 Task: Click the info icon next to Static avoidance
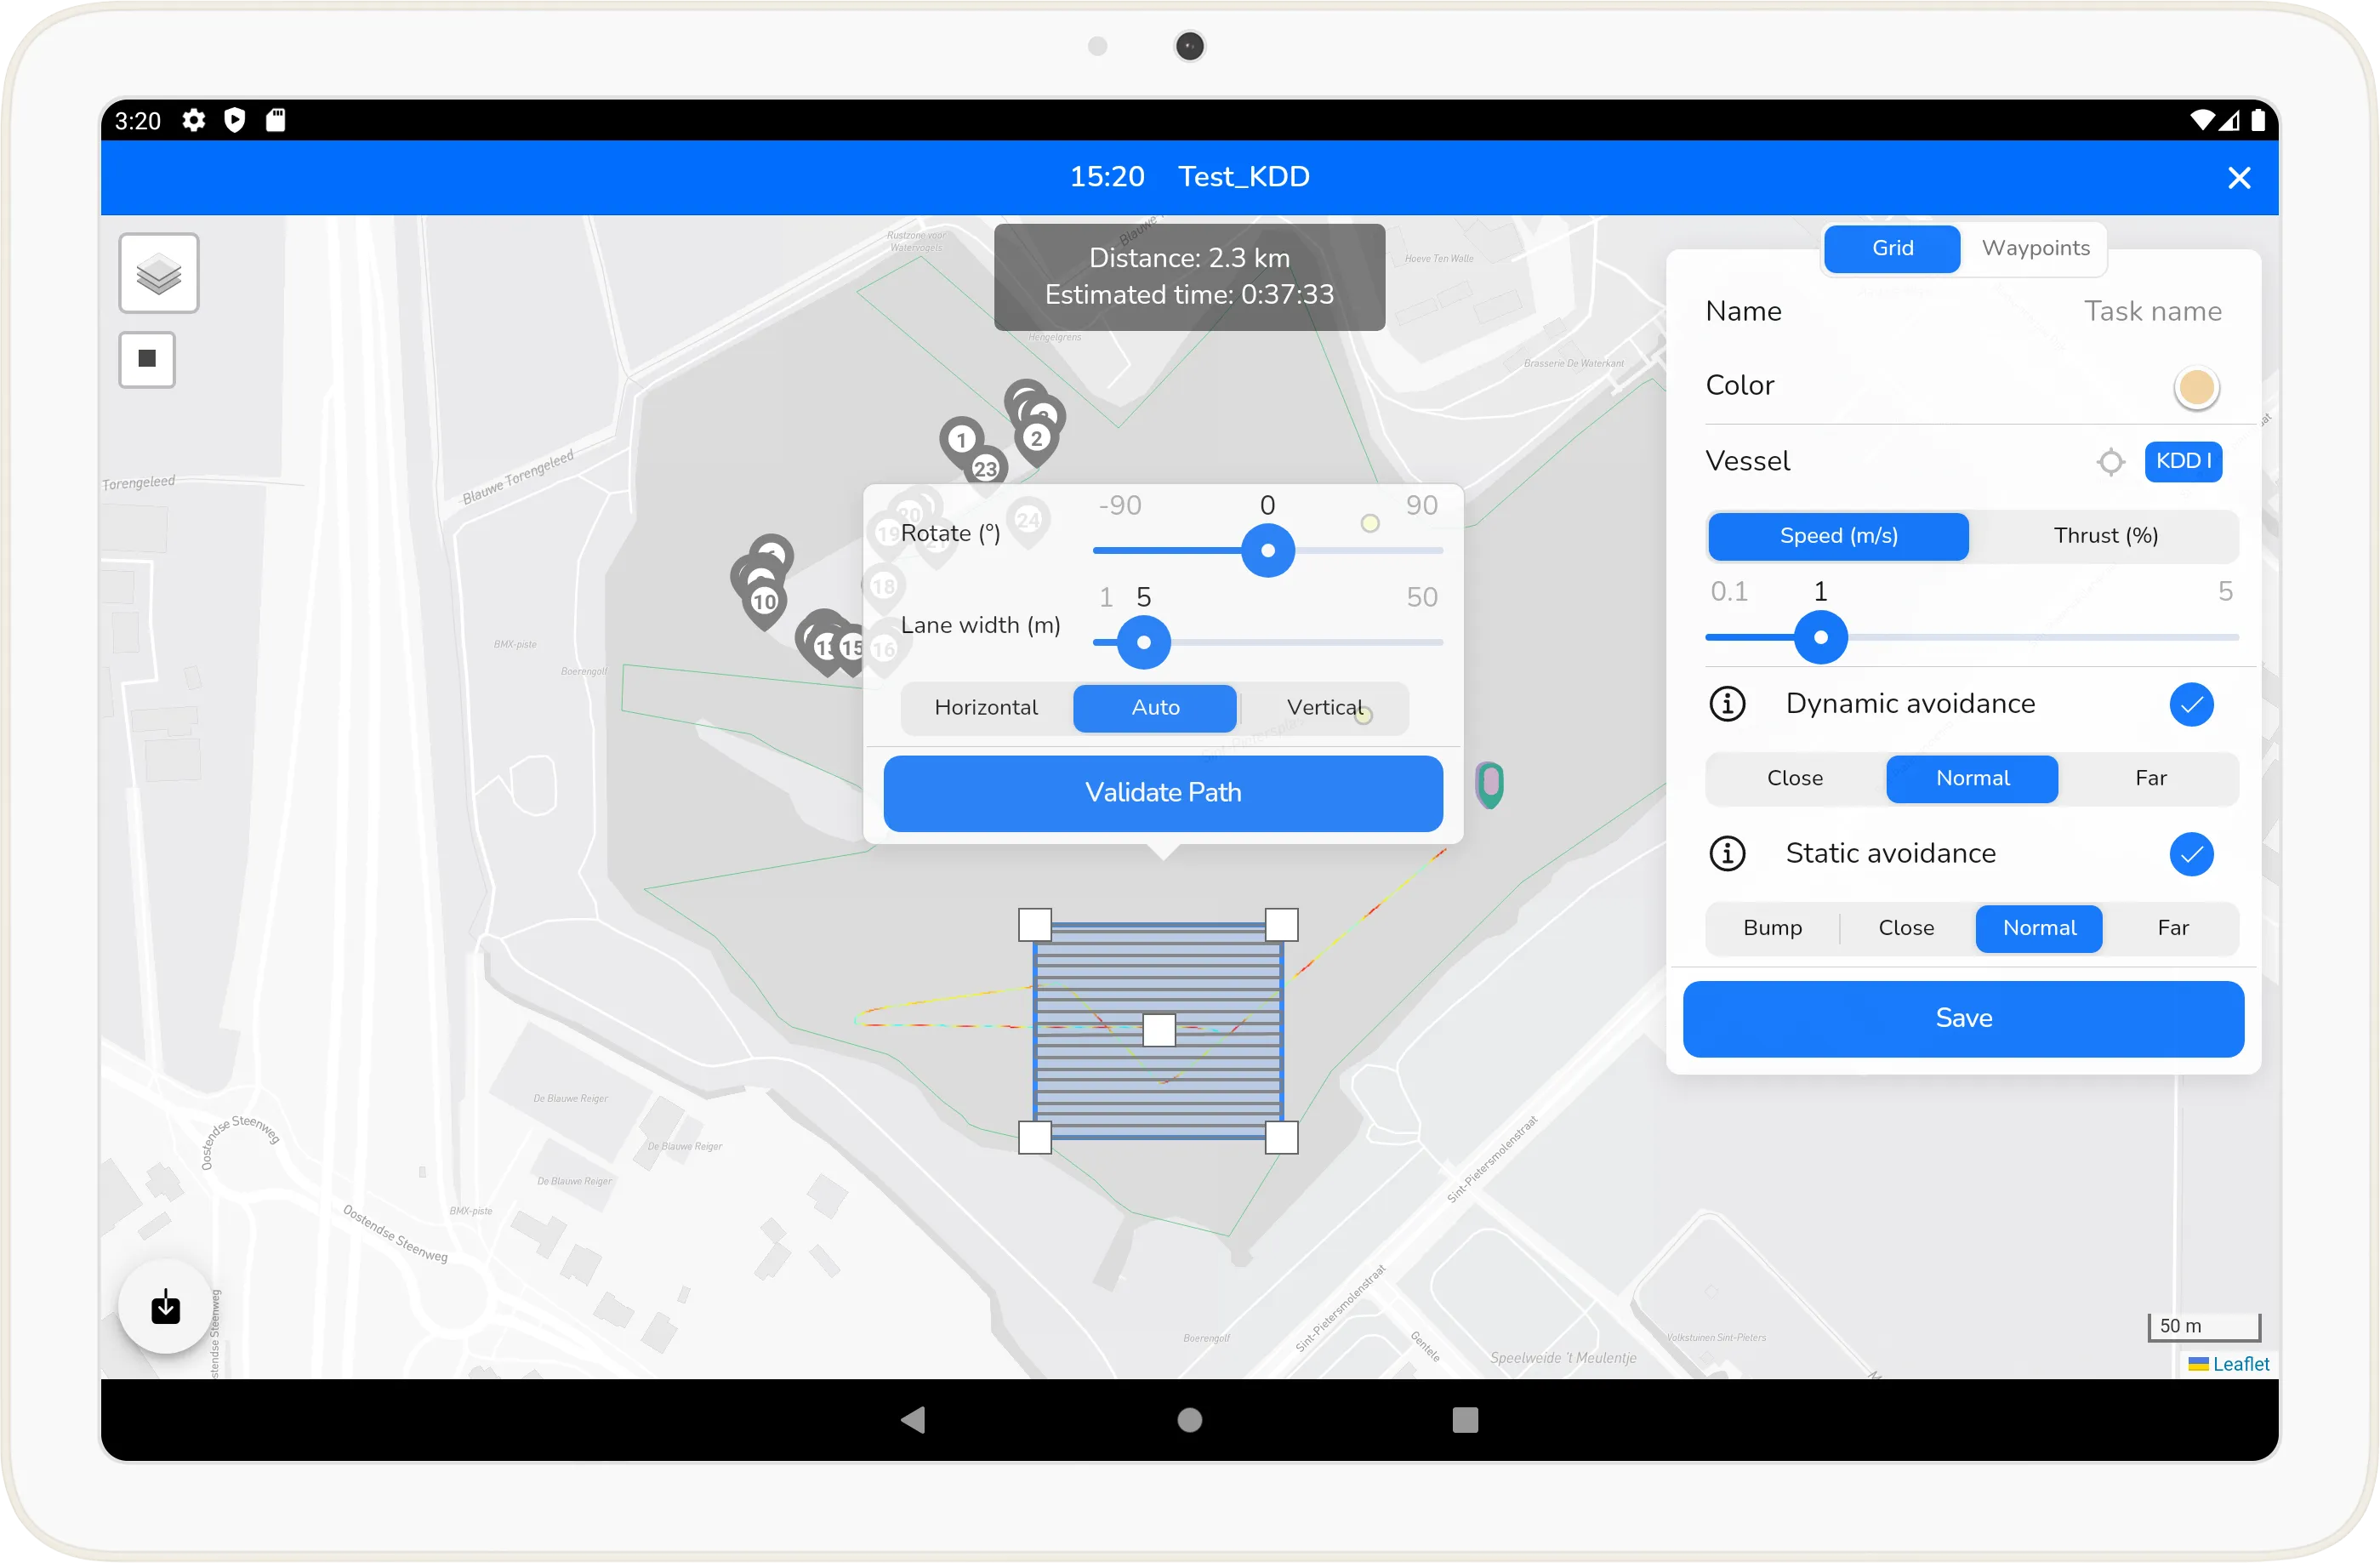pyautogui.click(x=1722, y=853)
